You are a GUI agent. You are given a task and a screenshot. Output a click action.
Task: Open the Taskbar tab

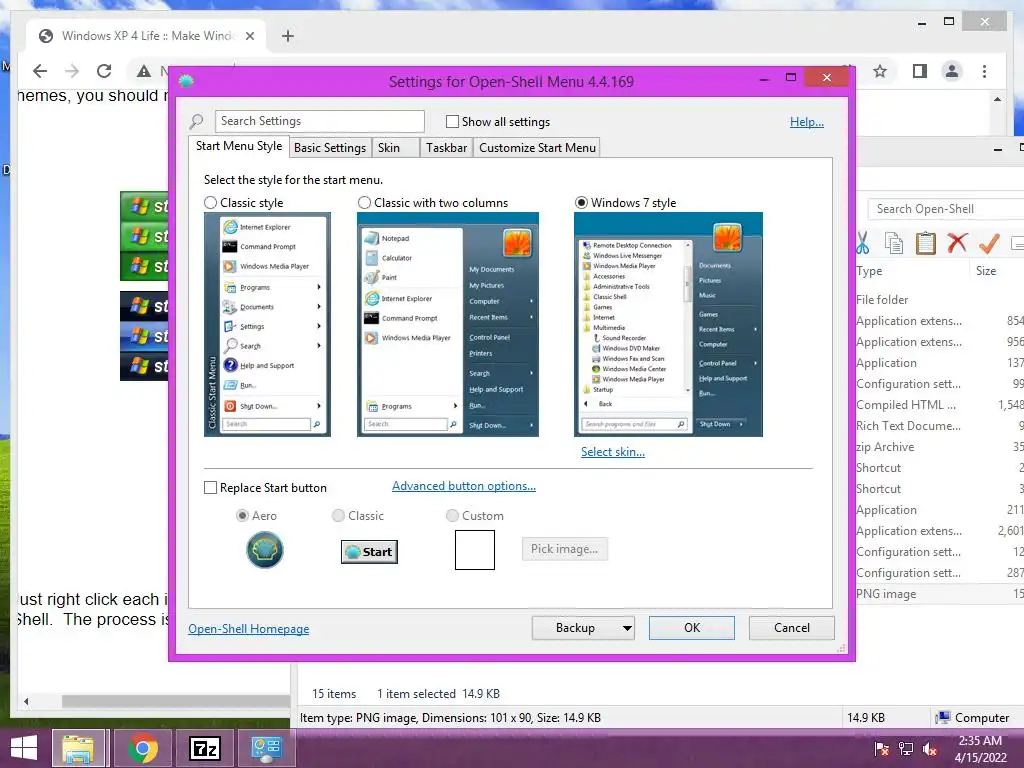[x=447, y=148]
